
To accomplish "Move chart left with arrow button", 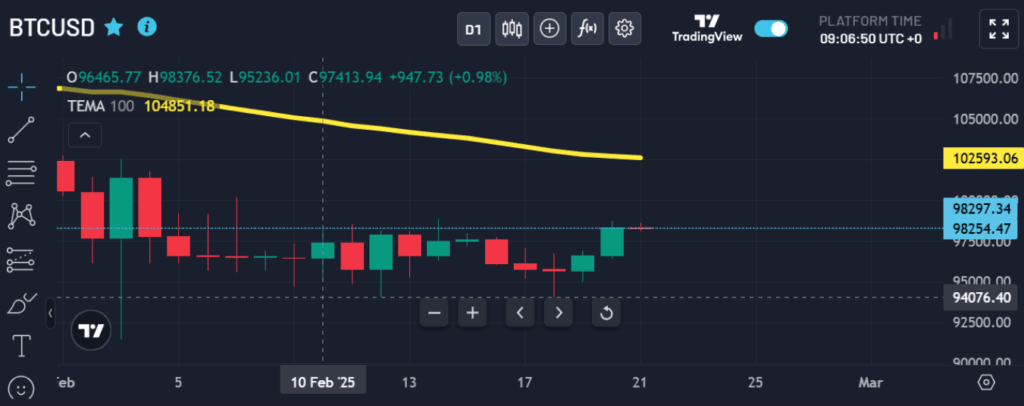I will point(520,313).
